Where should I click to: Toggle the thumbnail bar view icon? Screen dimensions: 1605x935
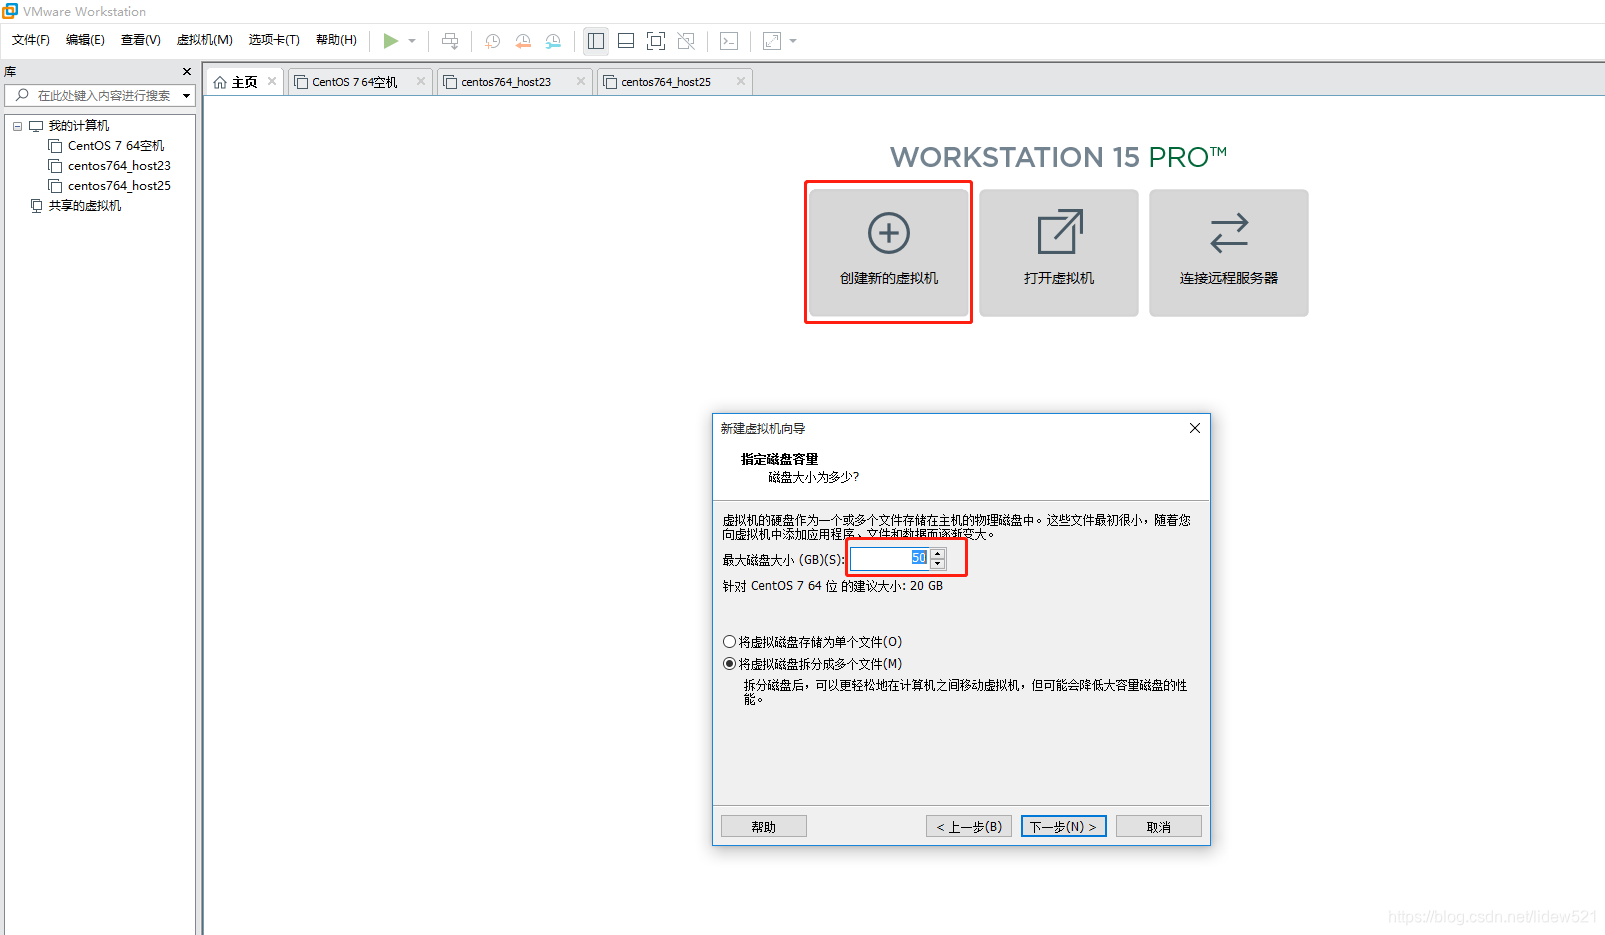tap(626, 41)
